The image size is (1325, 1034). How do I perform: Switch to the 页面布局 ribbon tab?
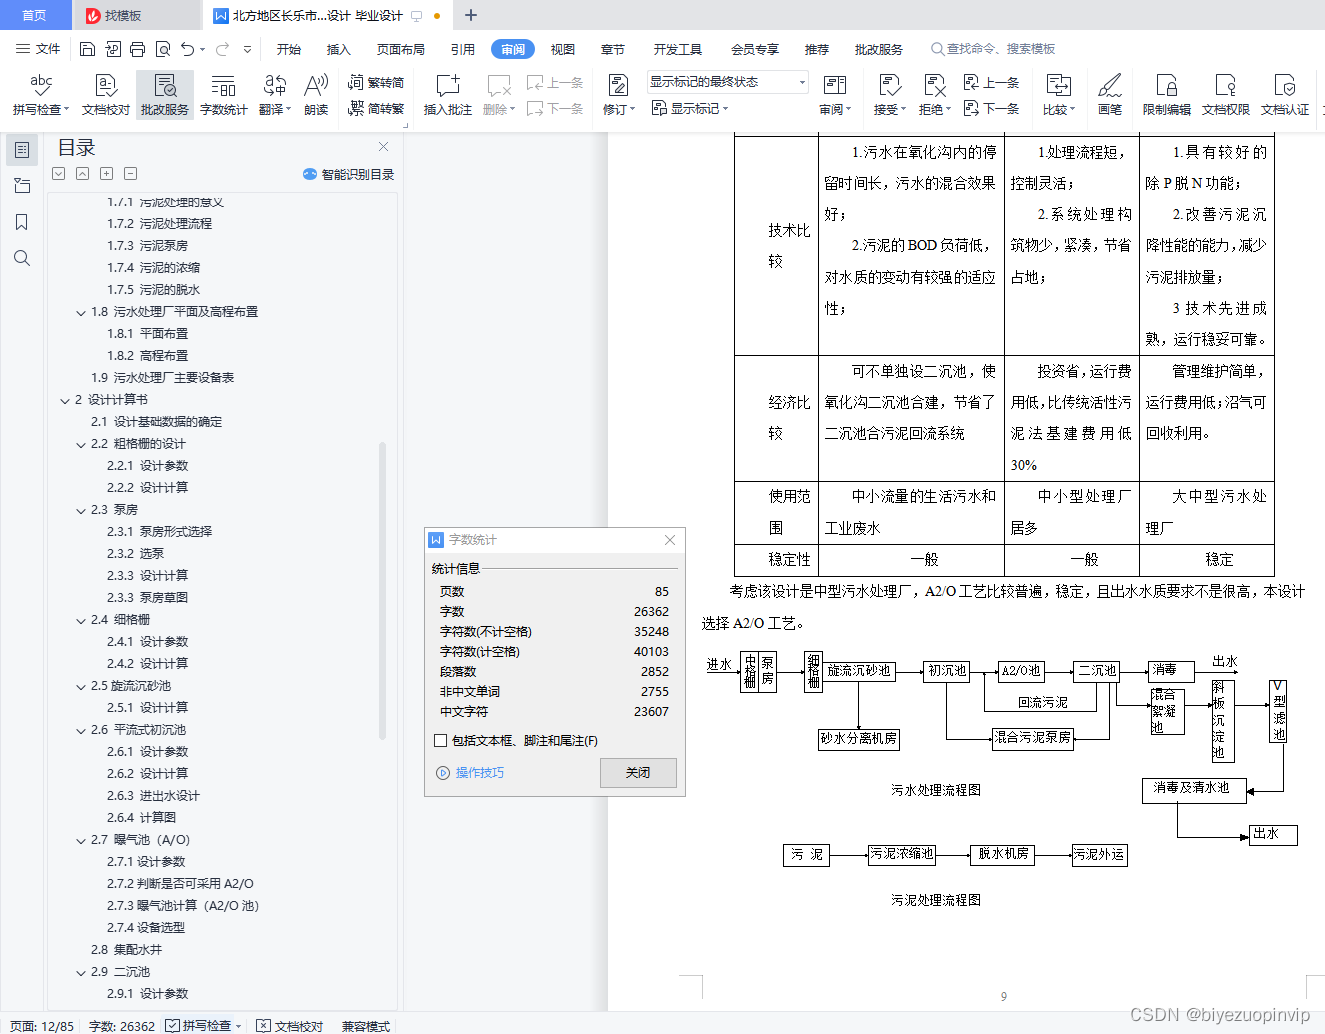tap(401, 49)
